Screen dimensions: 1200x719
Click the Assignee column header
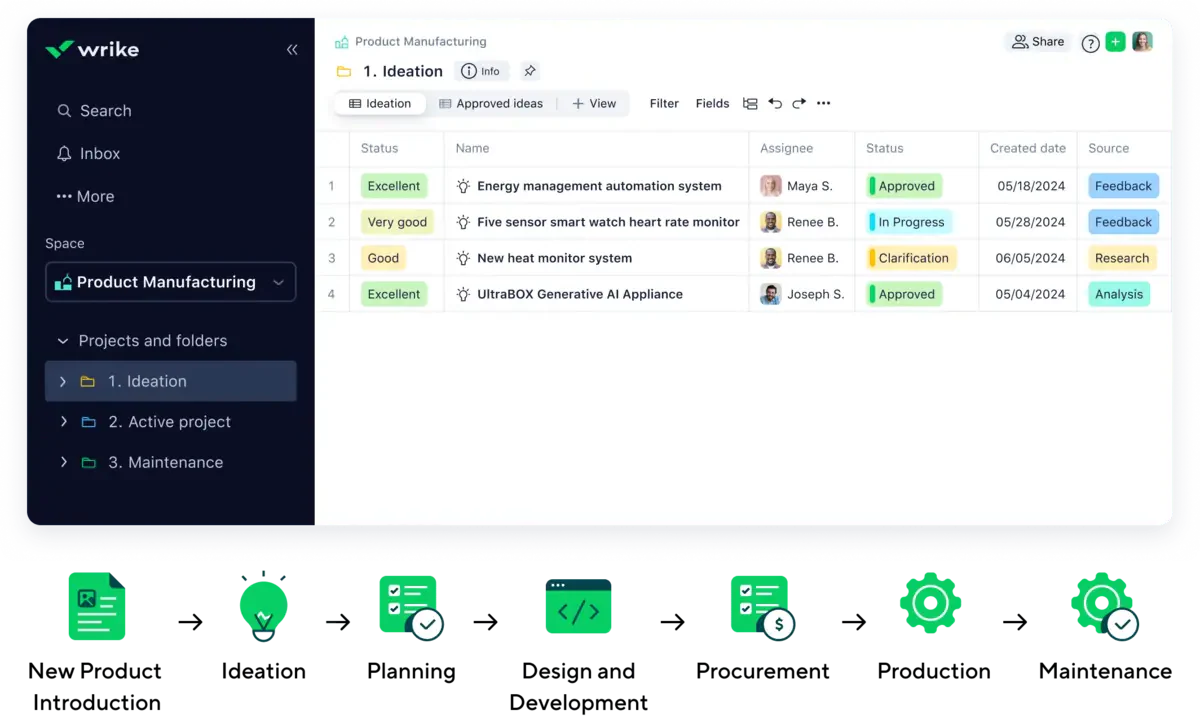tap(786, 148)
